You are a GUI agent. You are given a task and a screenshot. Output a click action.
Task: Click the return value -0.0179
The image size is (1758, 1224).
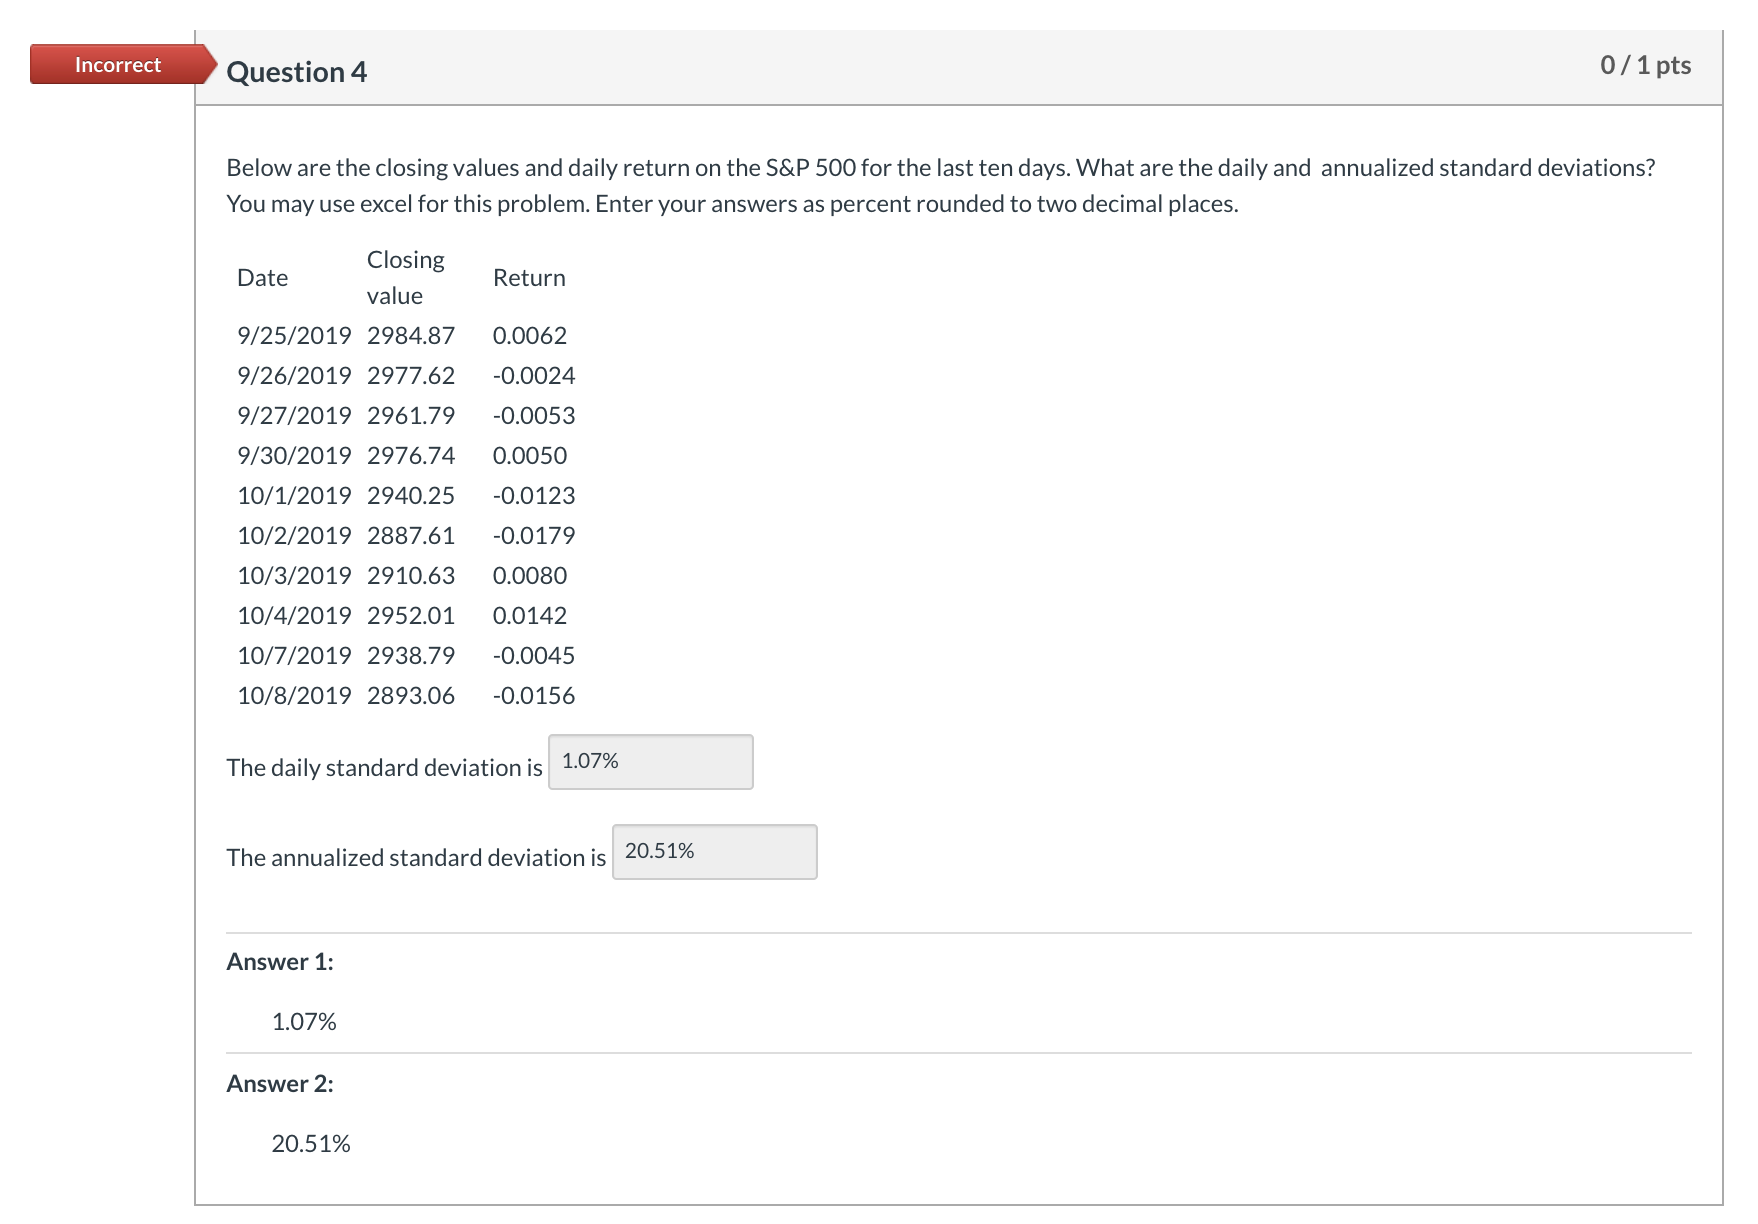533,535
